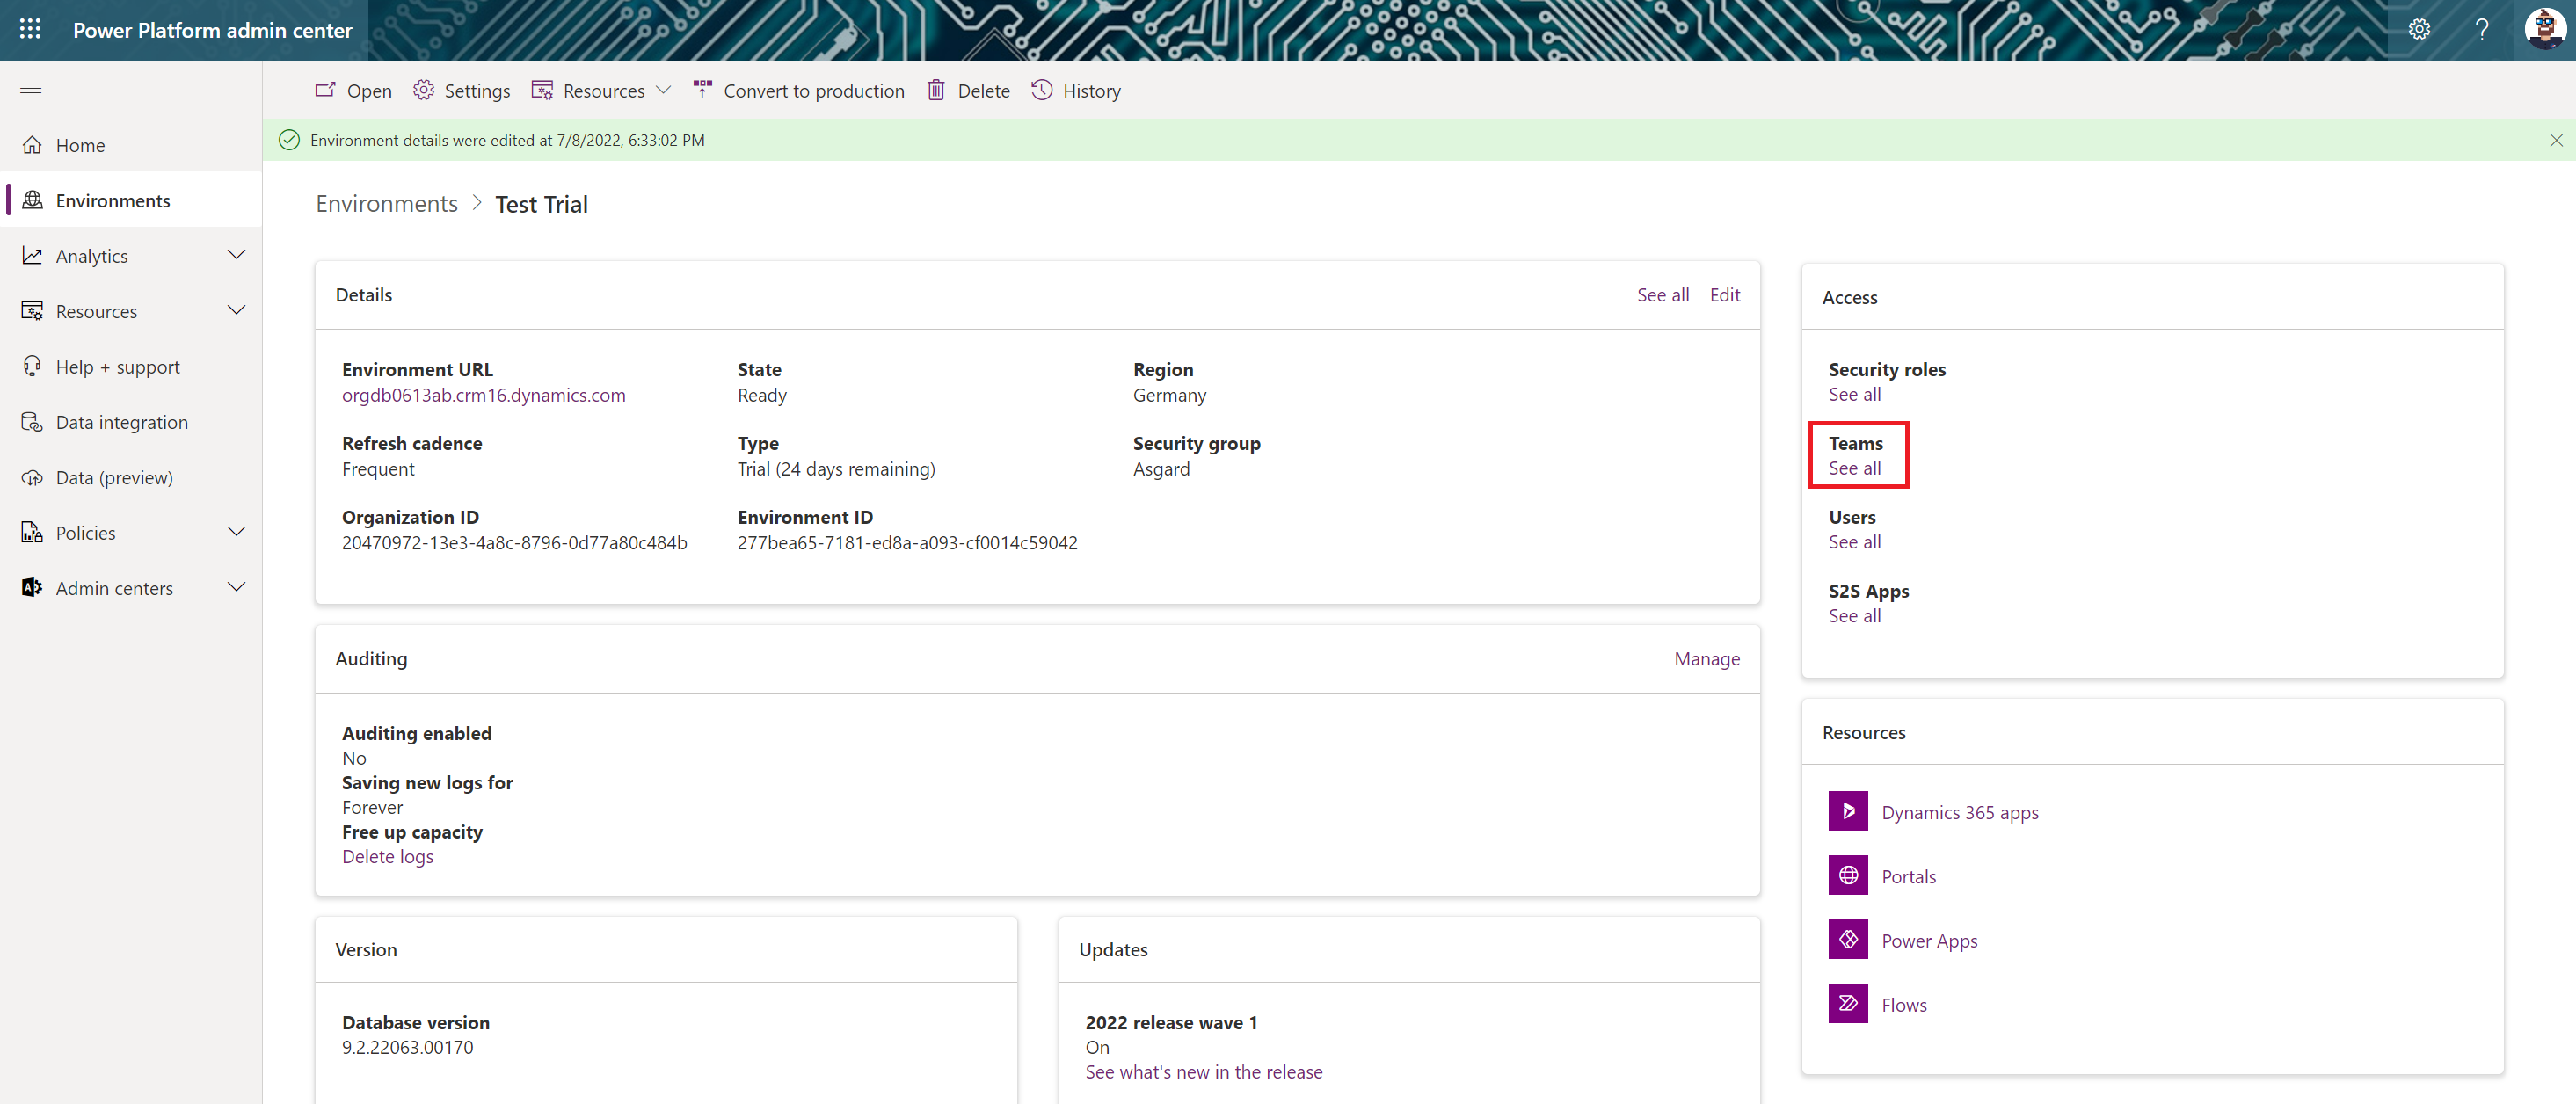Click the help question mark icon

(x=2482, y=29)
